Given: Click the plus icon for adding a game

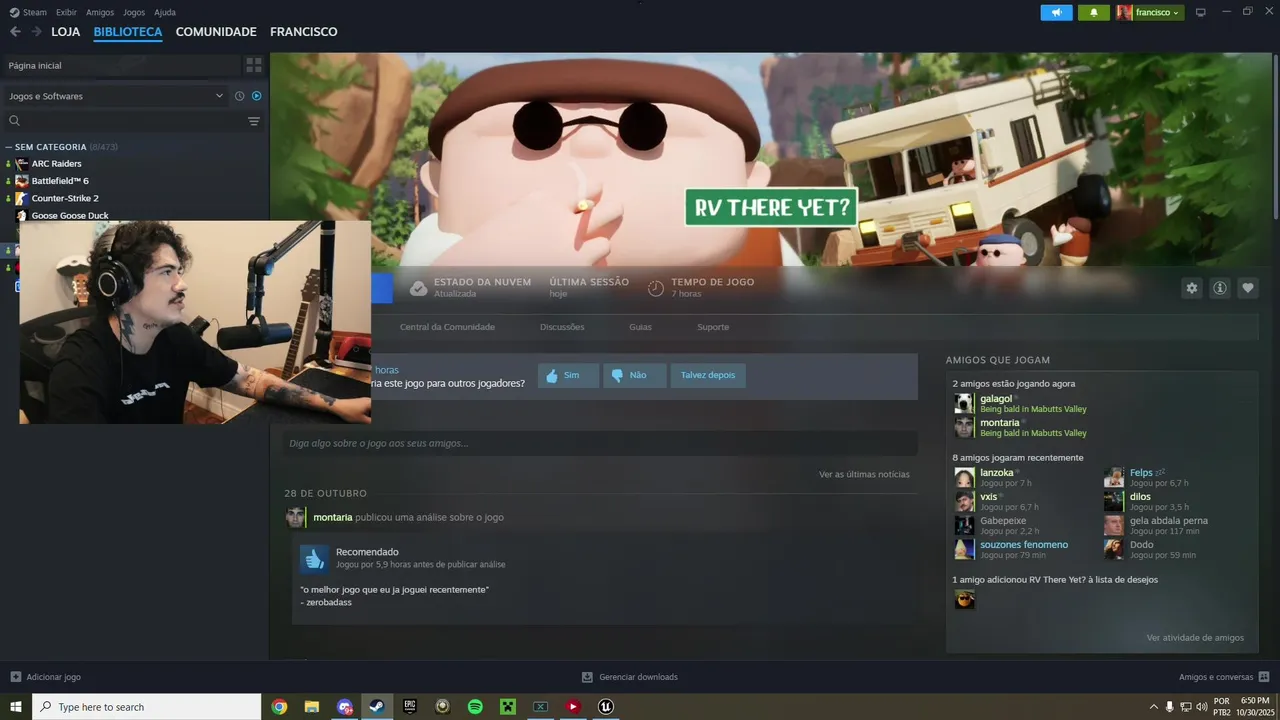Looking at the screenshot, I should pyautogui.click(x=15, y=677).
